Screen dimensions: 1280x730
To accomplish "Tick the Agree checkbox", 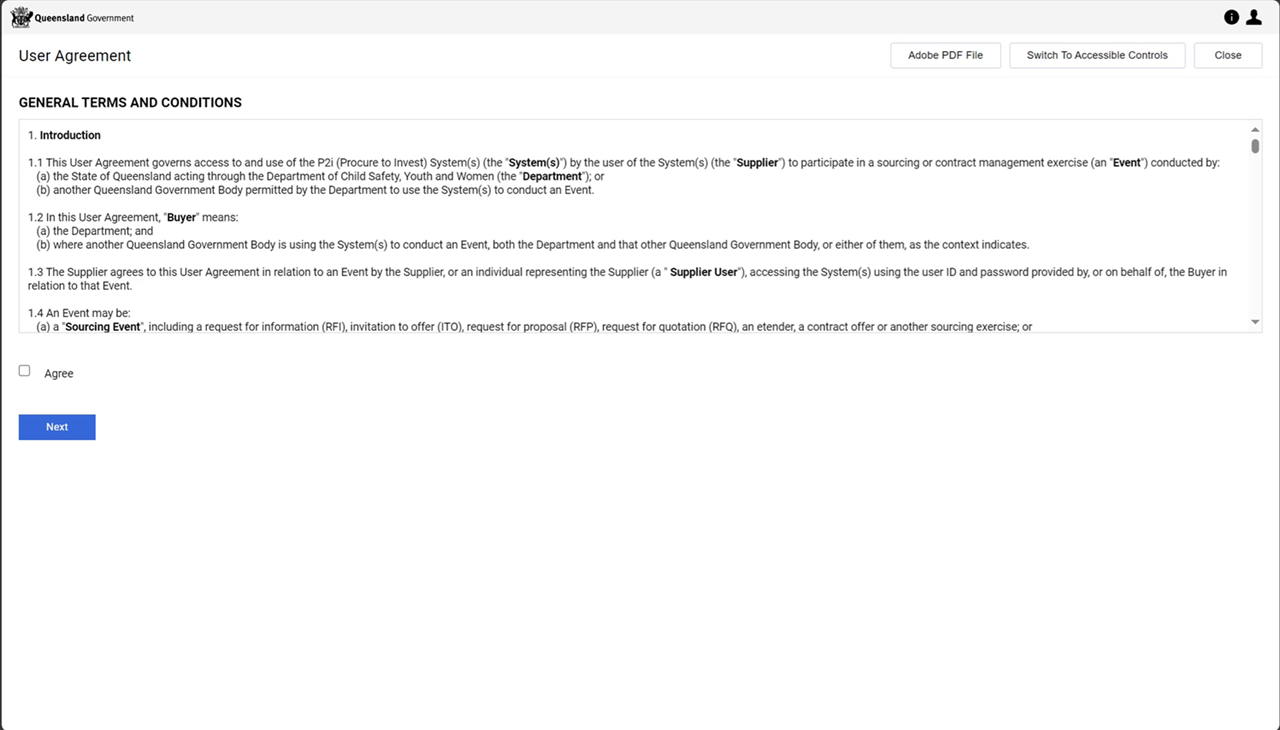I will coord(25,371).
